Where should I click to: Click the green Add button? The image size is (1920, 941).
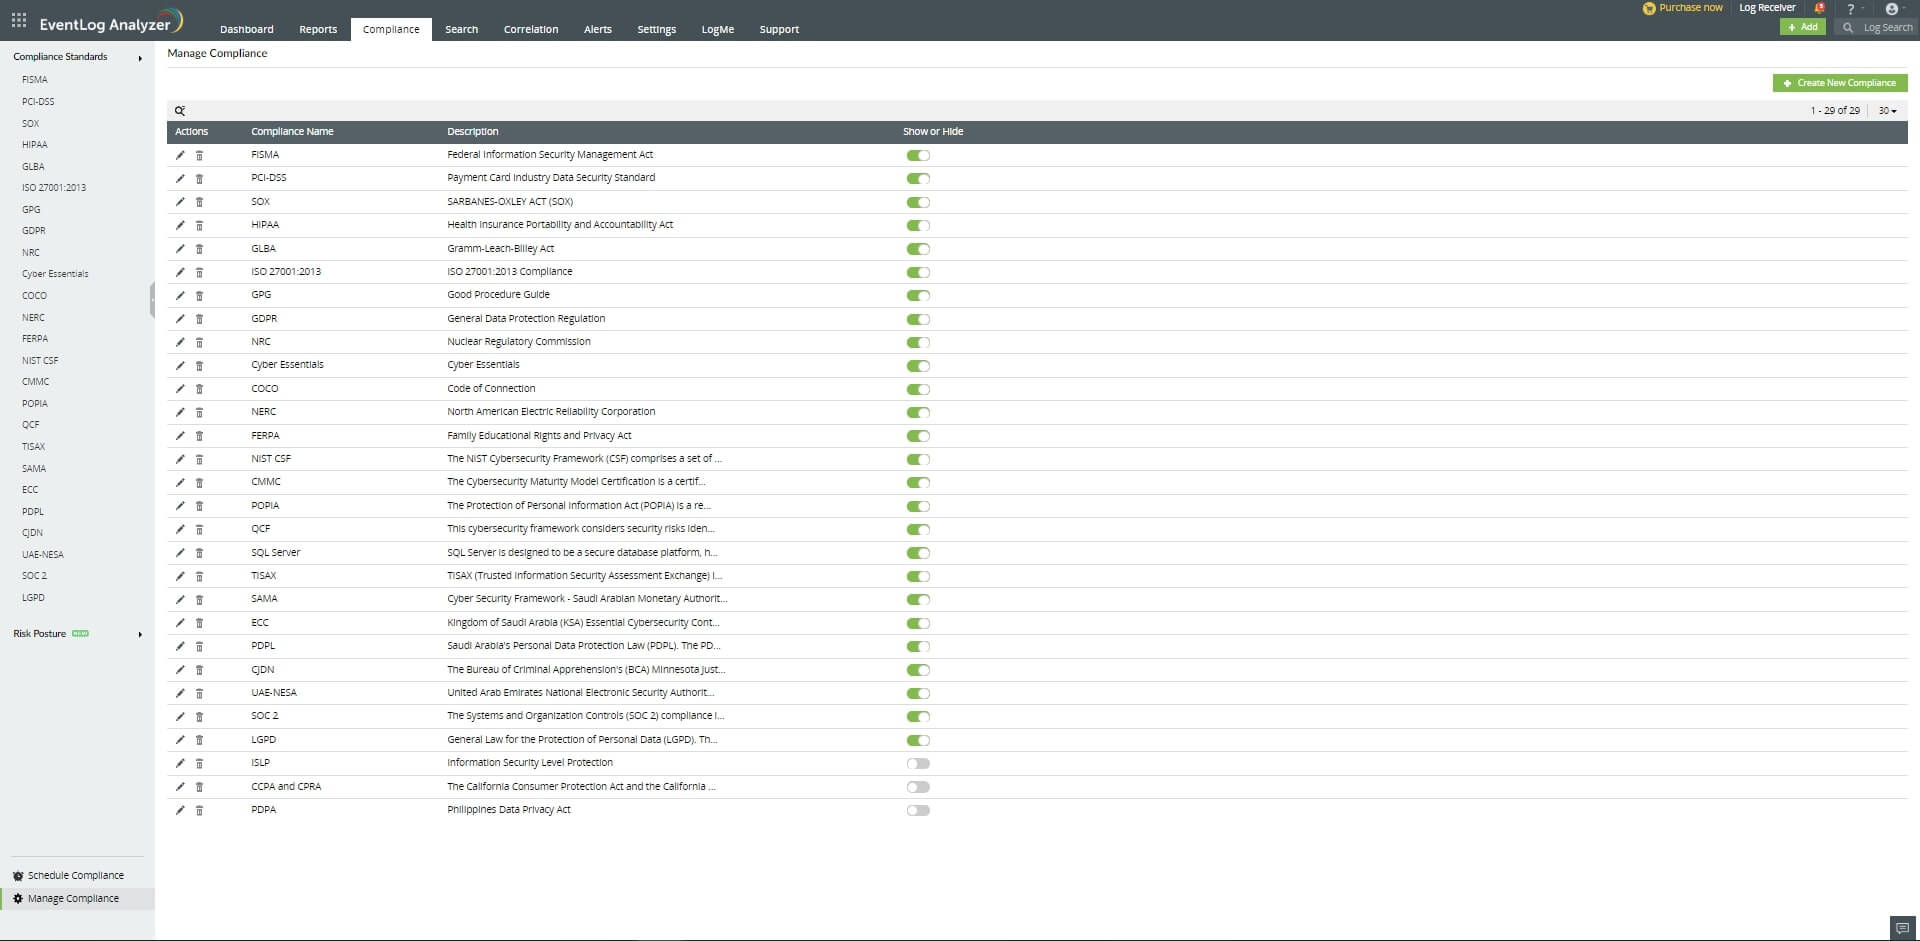tap(1802, 27)
